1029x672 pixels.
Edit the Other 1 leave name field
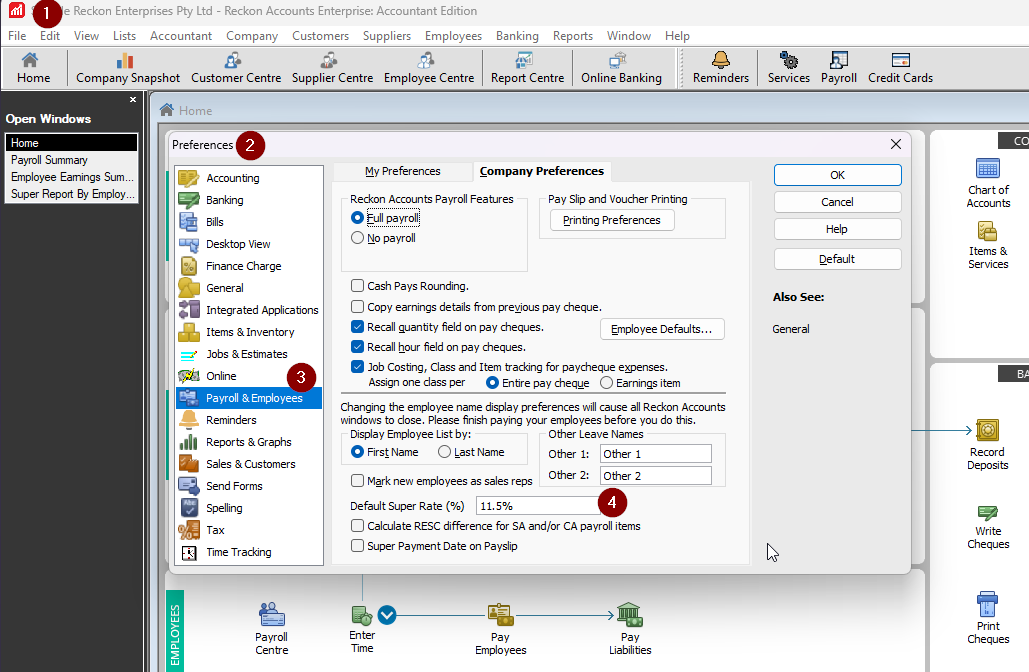[656, 454]
